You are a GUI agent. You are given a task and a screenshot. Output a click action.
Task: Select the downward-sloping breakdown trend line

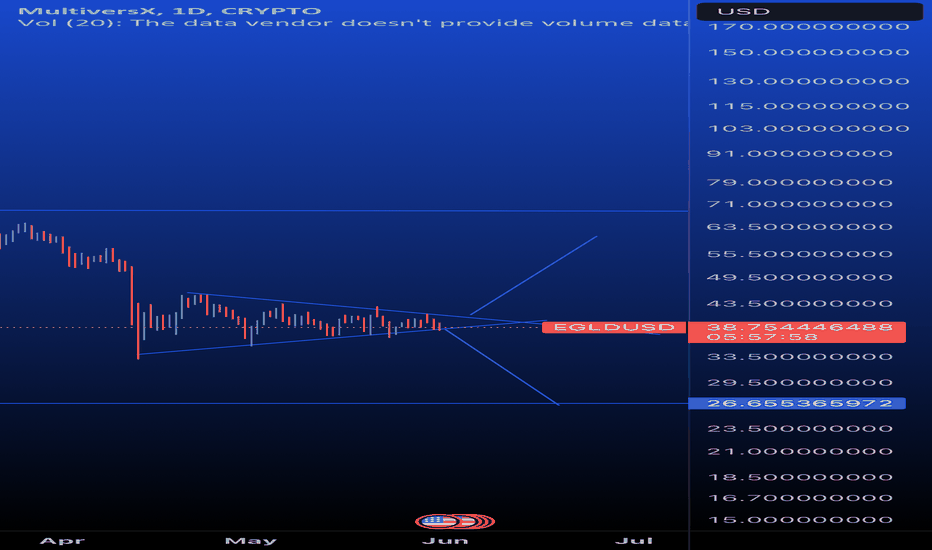pyautogui.click(x=502, y=367)
